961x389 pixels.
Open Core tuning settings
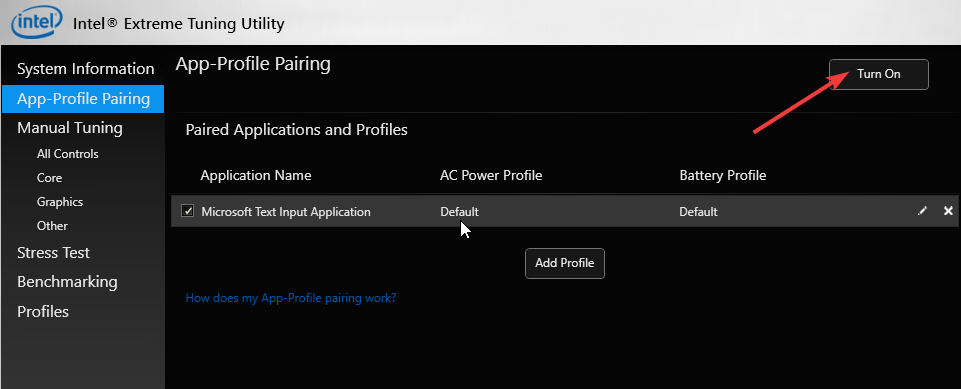[x=49, y=178]
